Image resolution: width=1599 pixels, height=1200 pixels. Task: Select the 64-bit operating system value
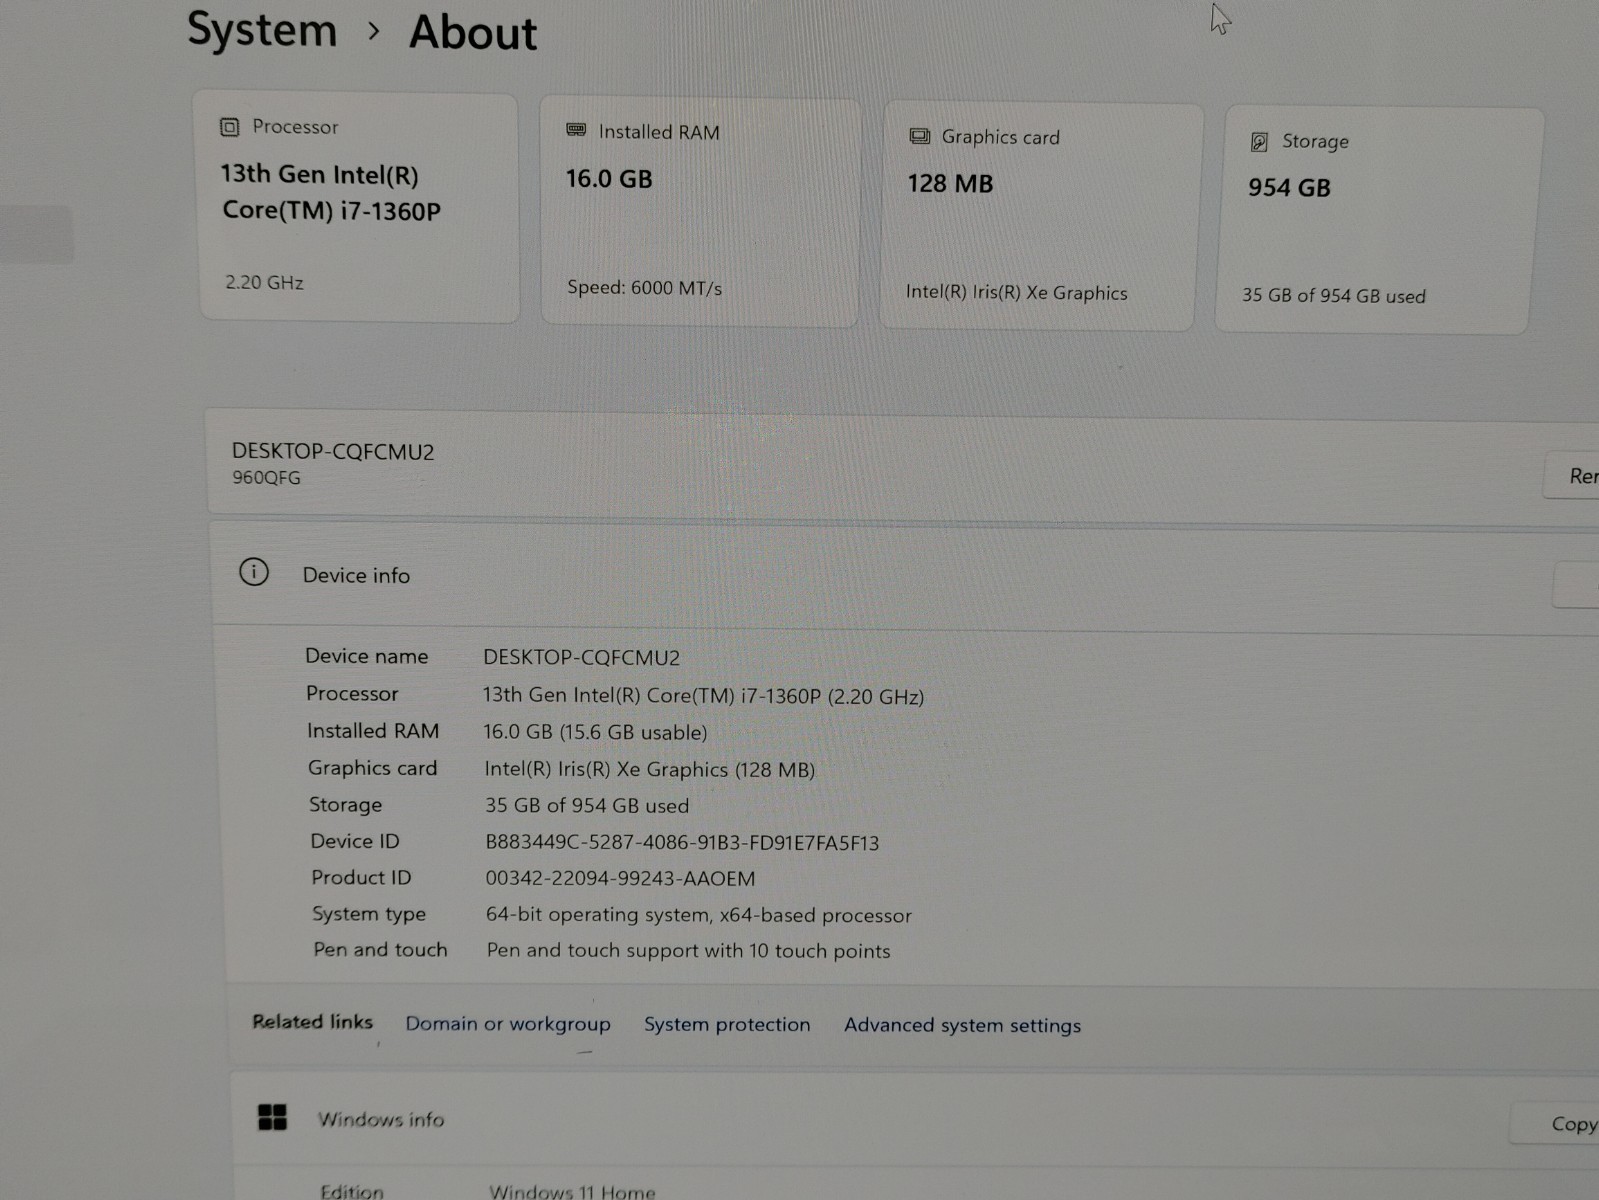[x=699, y=915]
